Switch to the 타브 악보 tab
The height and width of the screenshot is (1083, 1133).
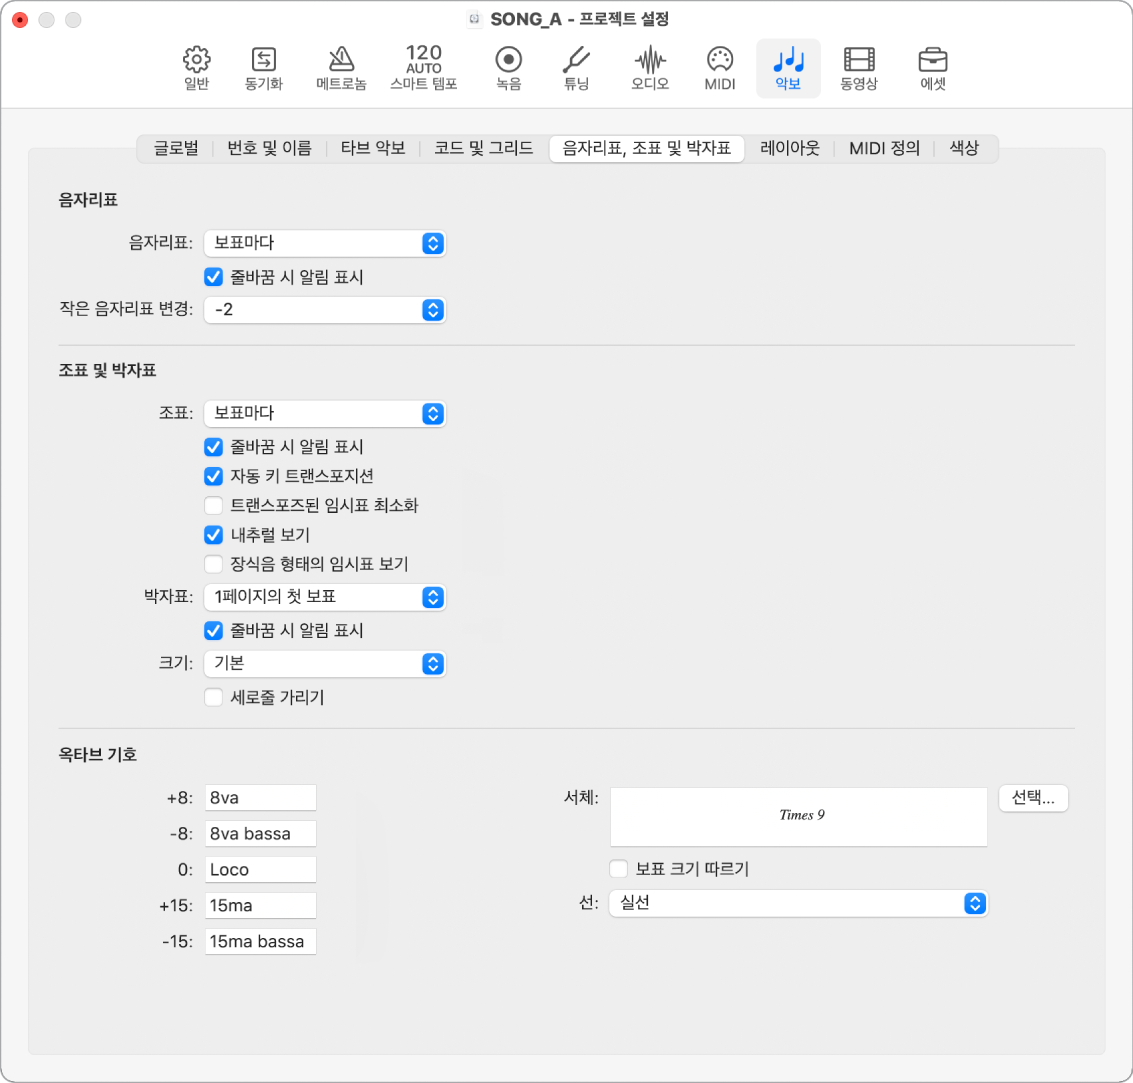point(373,148)
